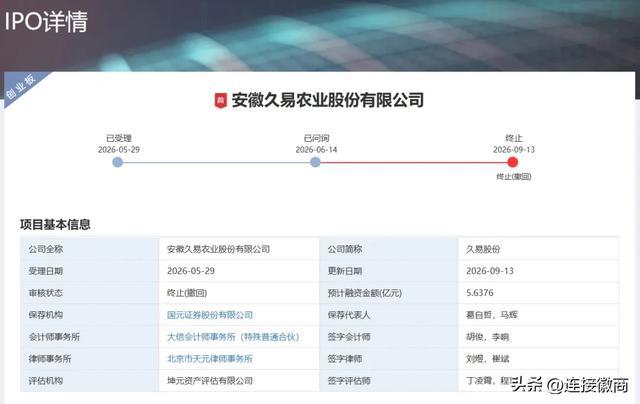The height and width of the screenshot is (404, 640).
Task: Click the 坤元资产评估有限公司 value cell
Action: point(239,381)
